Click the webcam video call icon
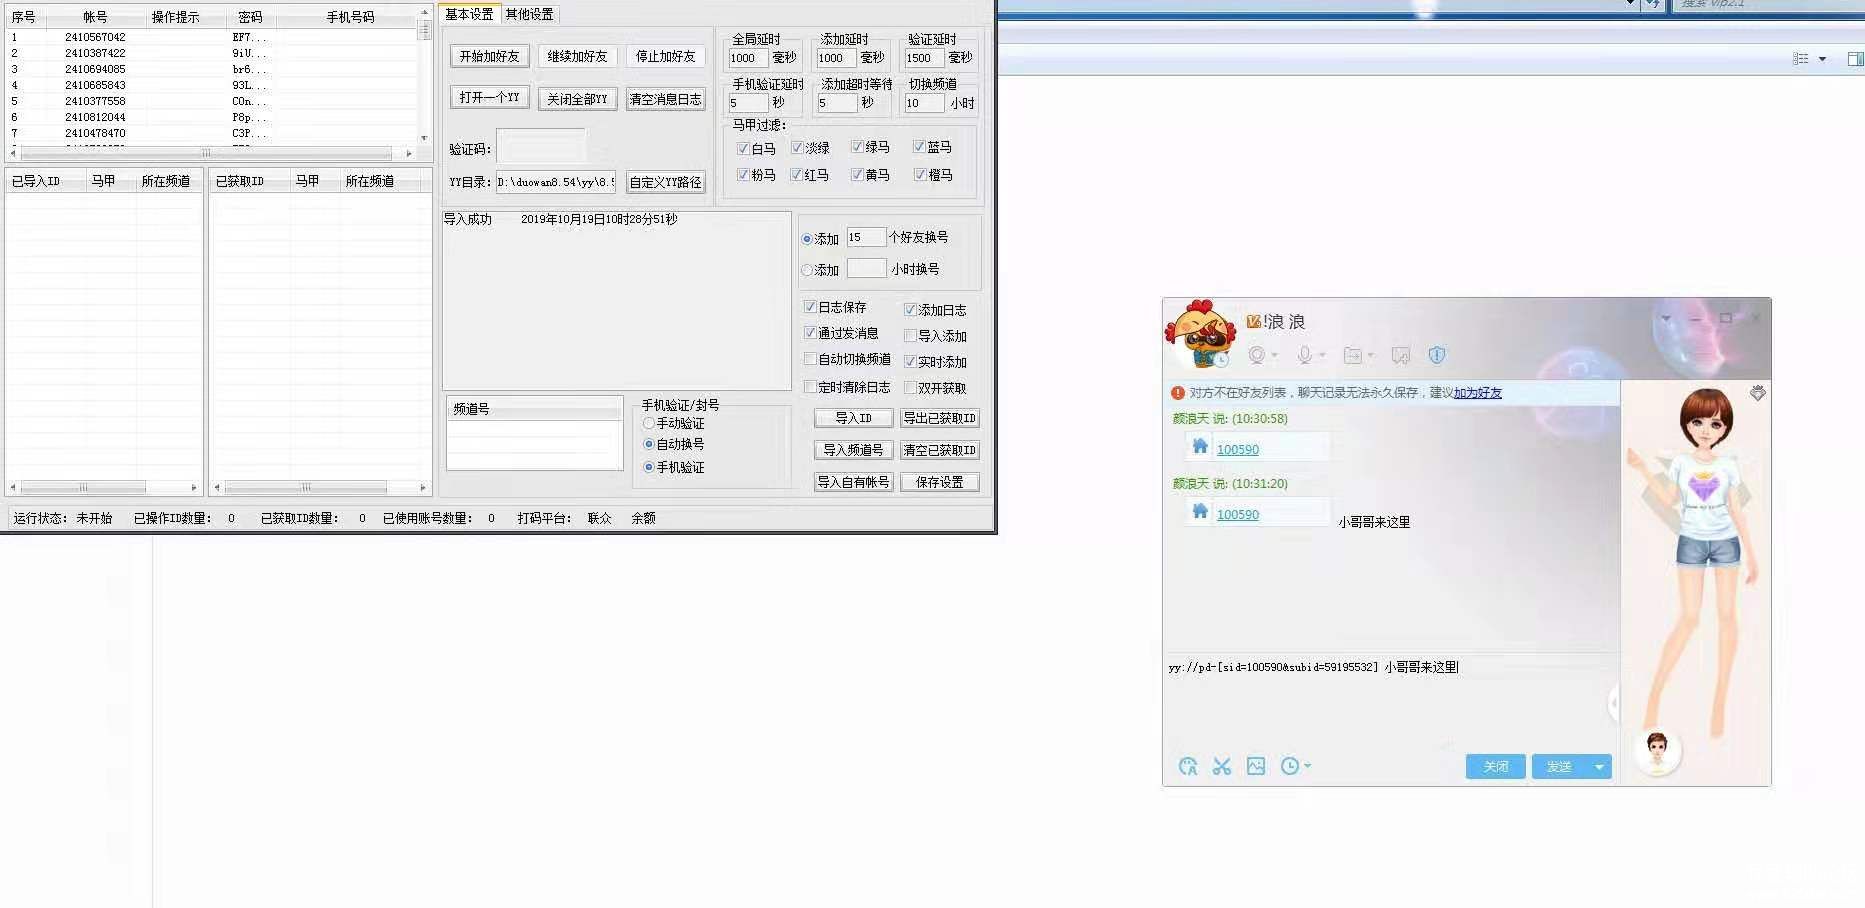The image size is (1865, 908). point(1257,356)
